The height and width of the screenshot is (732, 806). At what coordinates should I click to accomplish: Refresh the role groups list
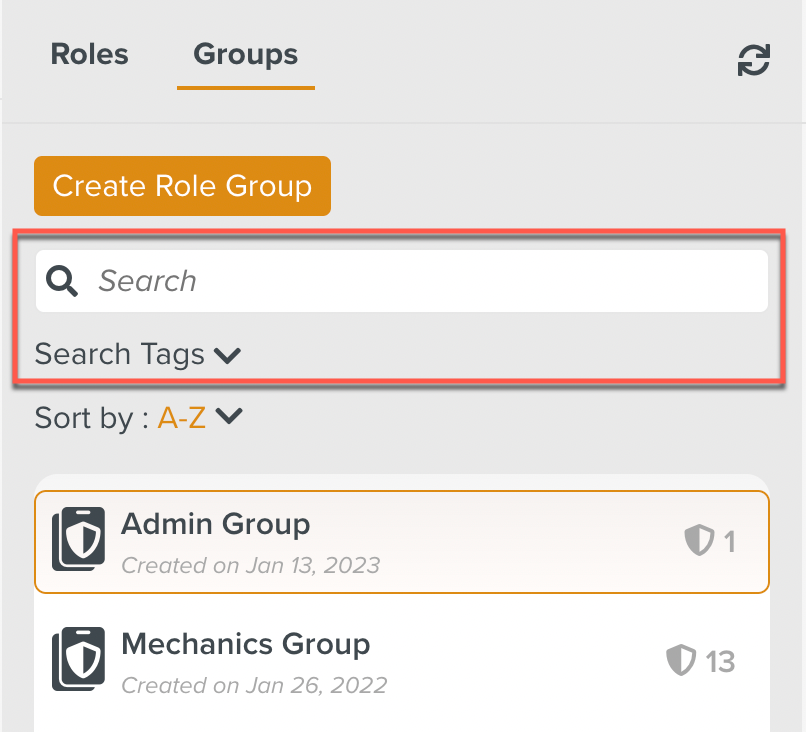(x=753, y=60)
